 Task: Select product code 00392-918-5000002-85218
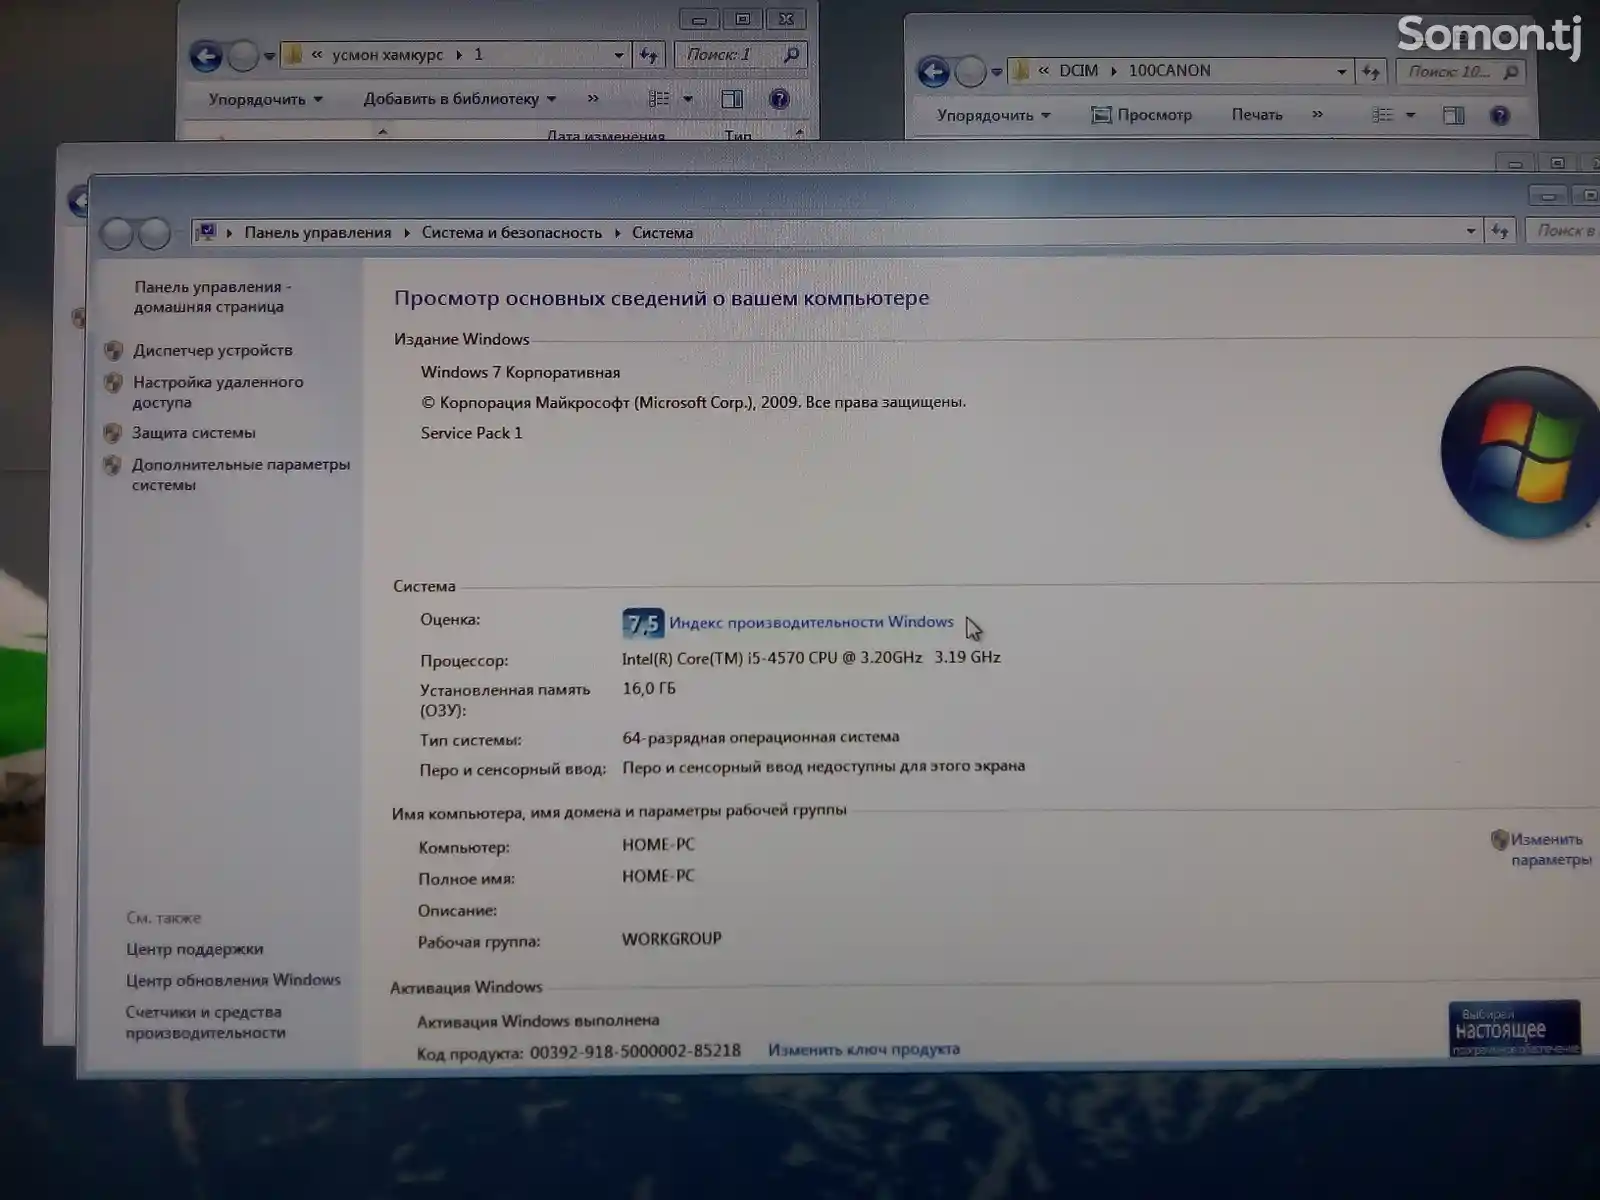point(635,1051)
